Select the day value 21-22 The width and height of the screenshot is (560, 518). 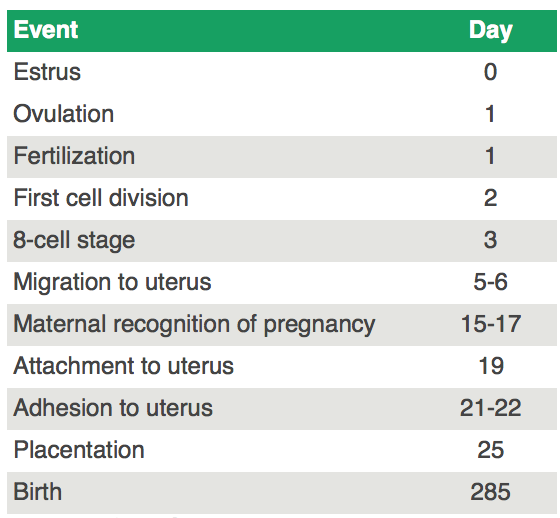490,408
